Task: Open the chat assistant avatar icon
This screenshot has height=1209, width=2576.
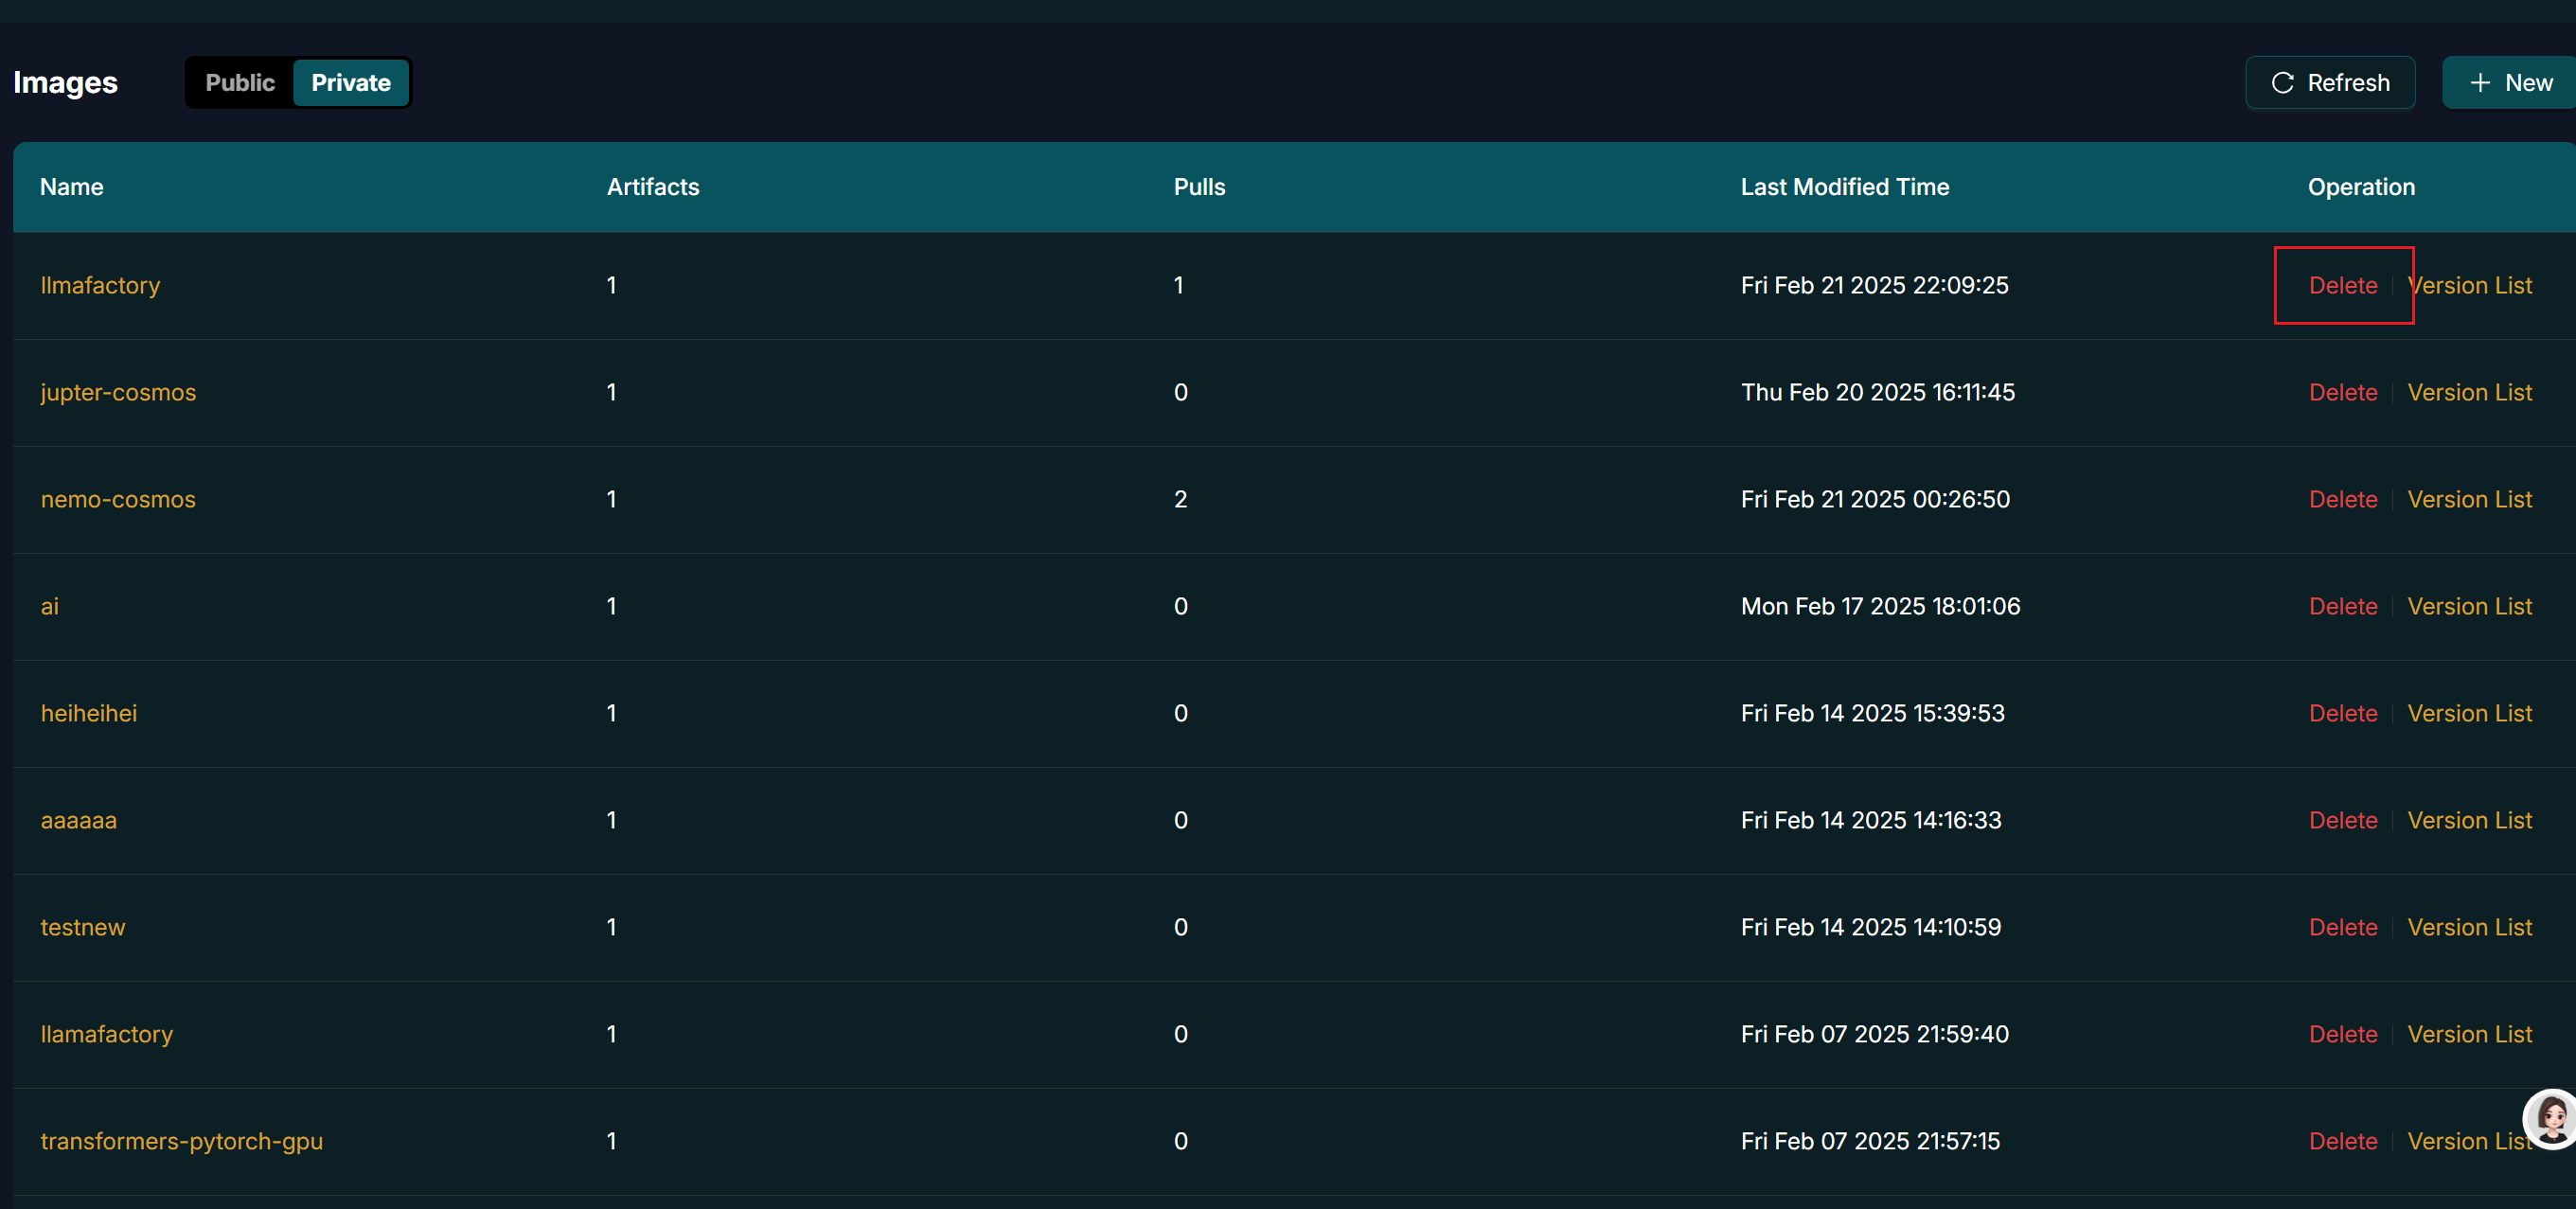Action: pos(2551,1118)
